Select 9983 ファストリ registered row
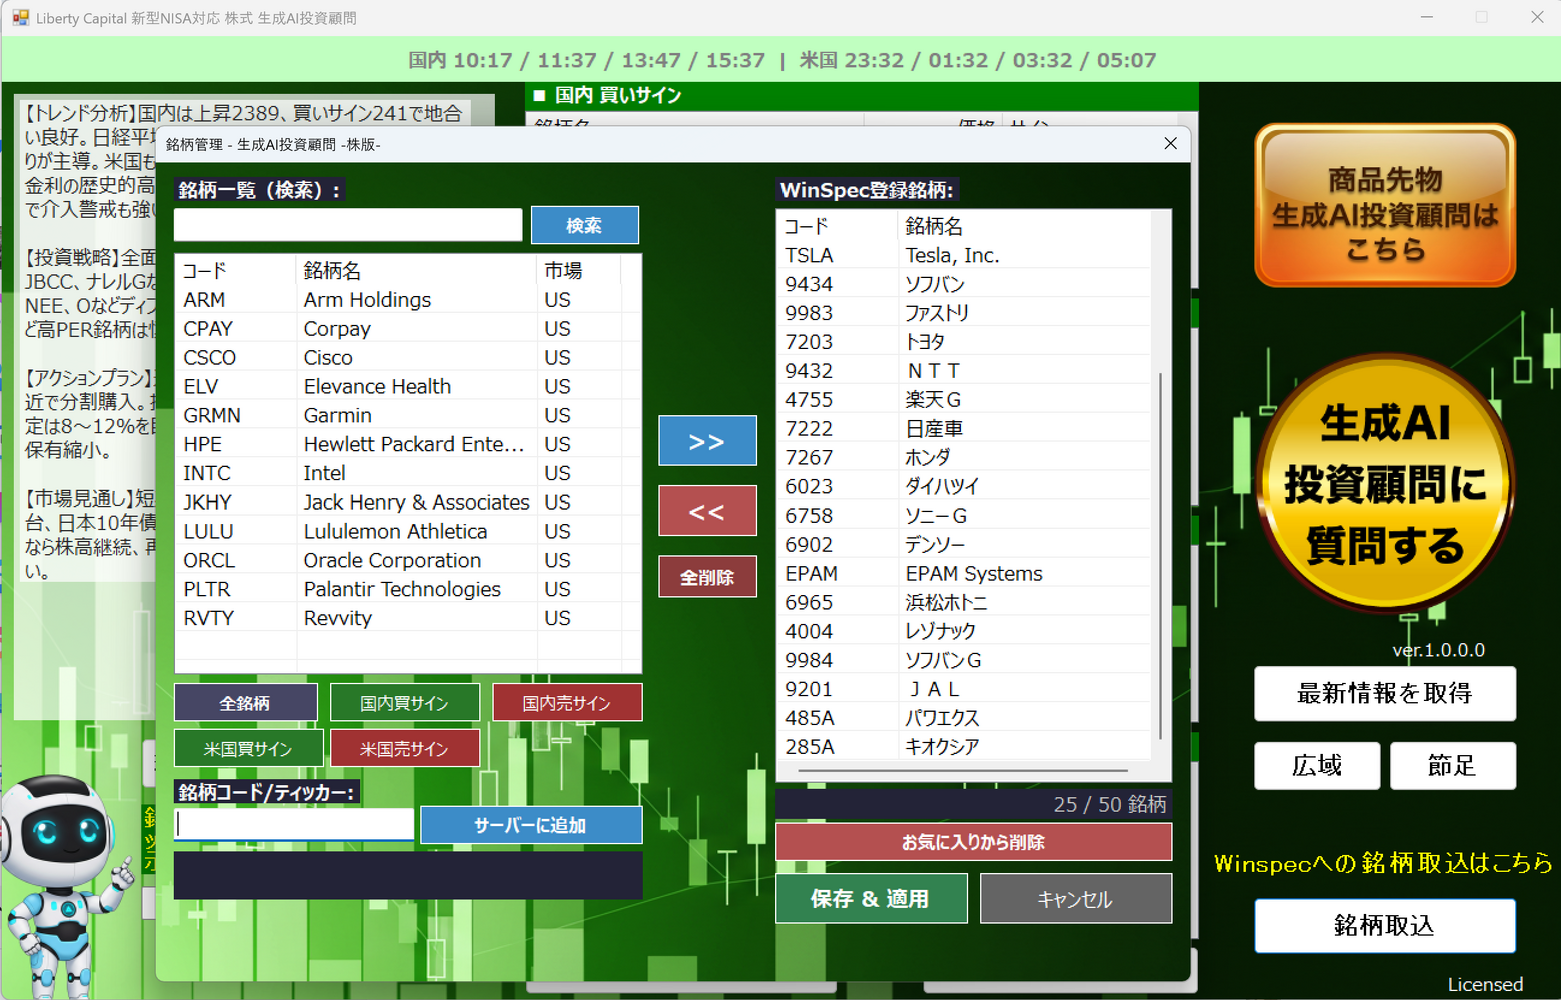The height and width of the screenshot is (1000, 1561). [x=965, y=314]
